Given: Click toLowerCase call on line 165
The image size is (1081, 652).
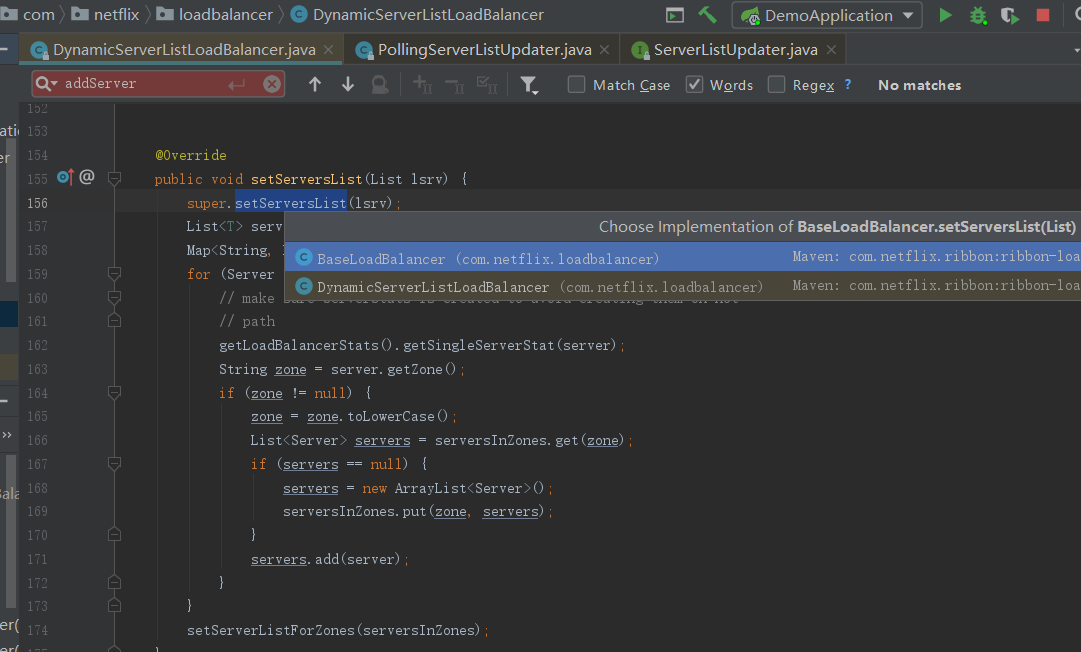Looking at the screenshot, I should (391, 416).
